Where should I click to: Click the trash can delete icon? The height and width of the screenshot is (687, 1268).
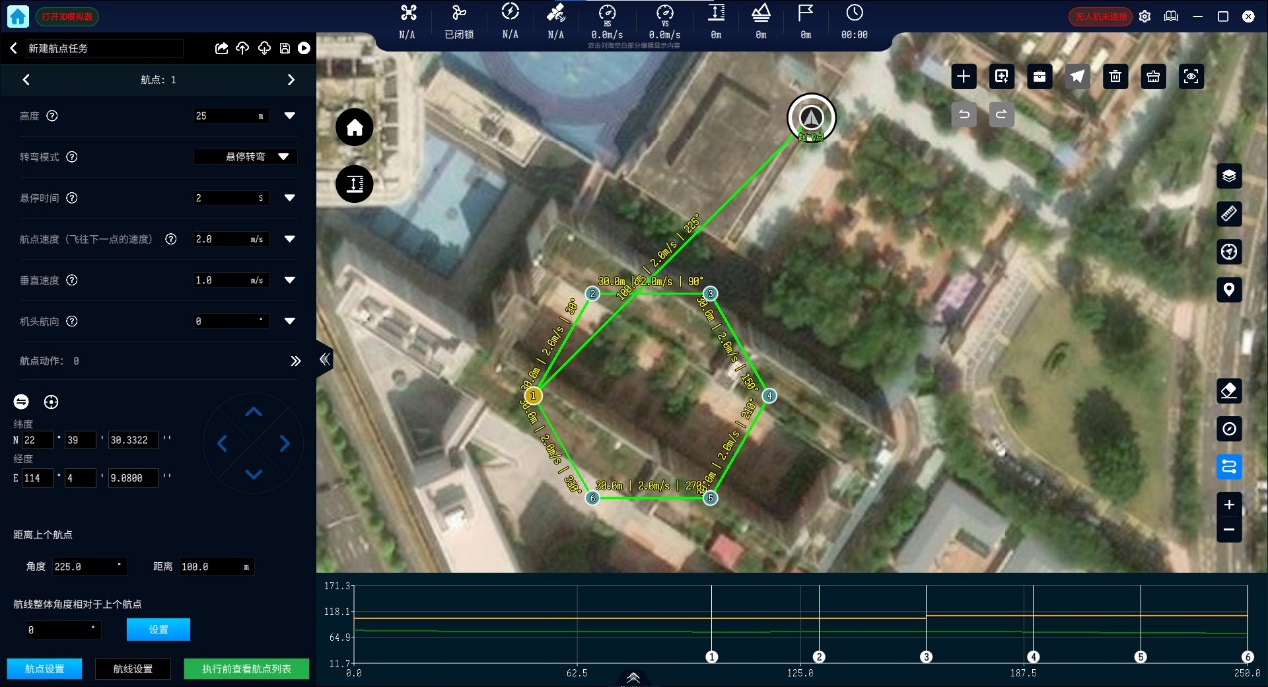1116,76
